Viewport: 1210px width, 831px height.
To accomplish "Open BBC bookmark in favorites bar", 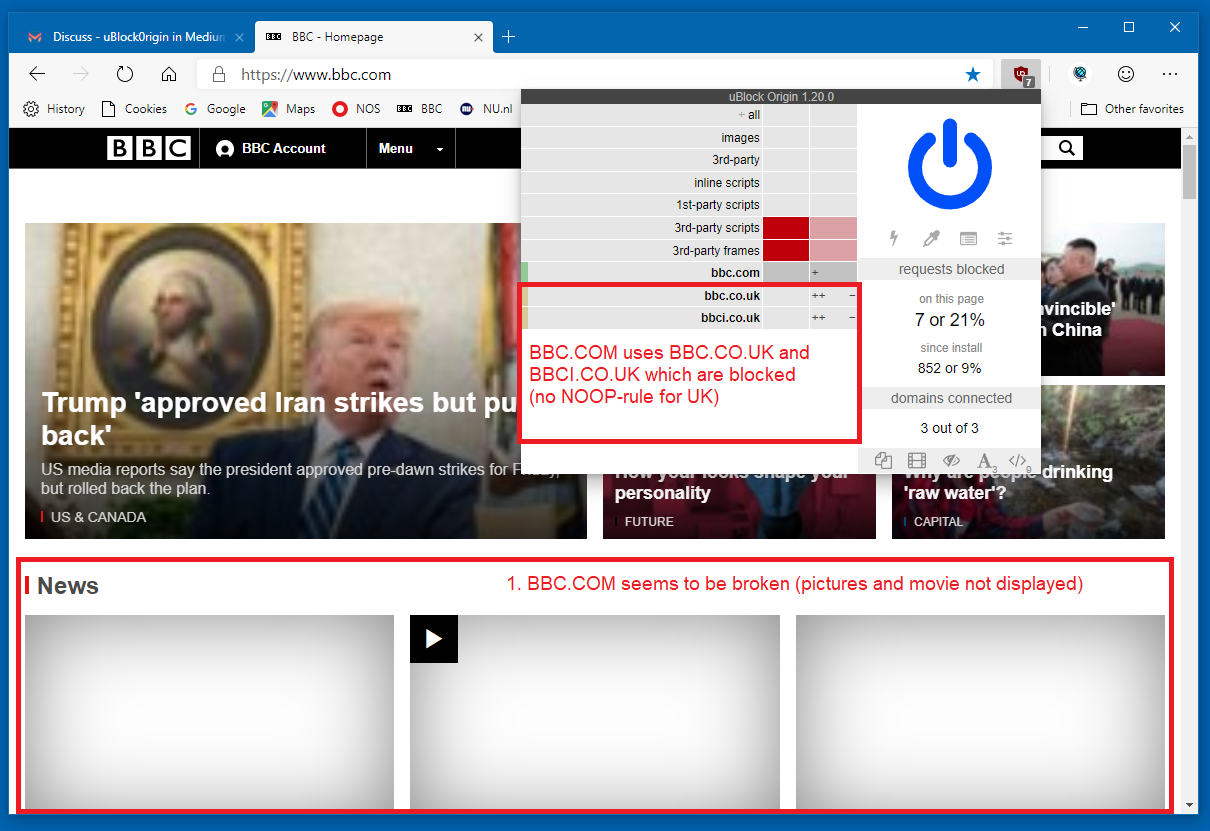I will (x=420, y=109).
